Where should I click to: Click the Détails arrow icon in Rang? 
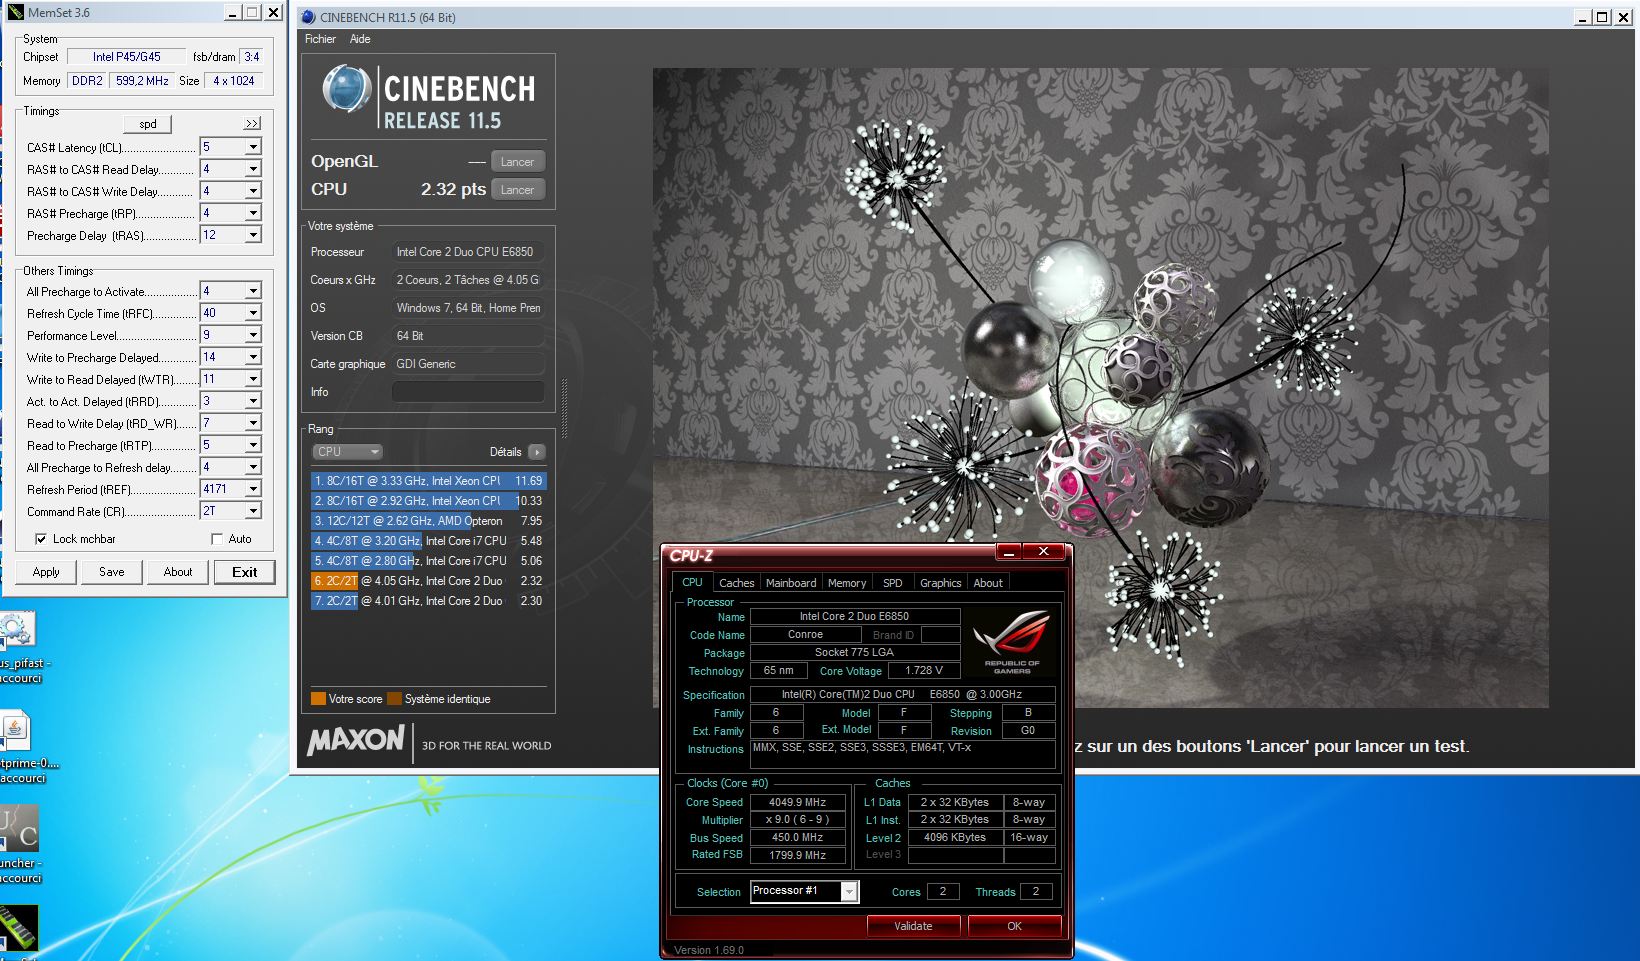coord(537,452)
